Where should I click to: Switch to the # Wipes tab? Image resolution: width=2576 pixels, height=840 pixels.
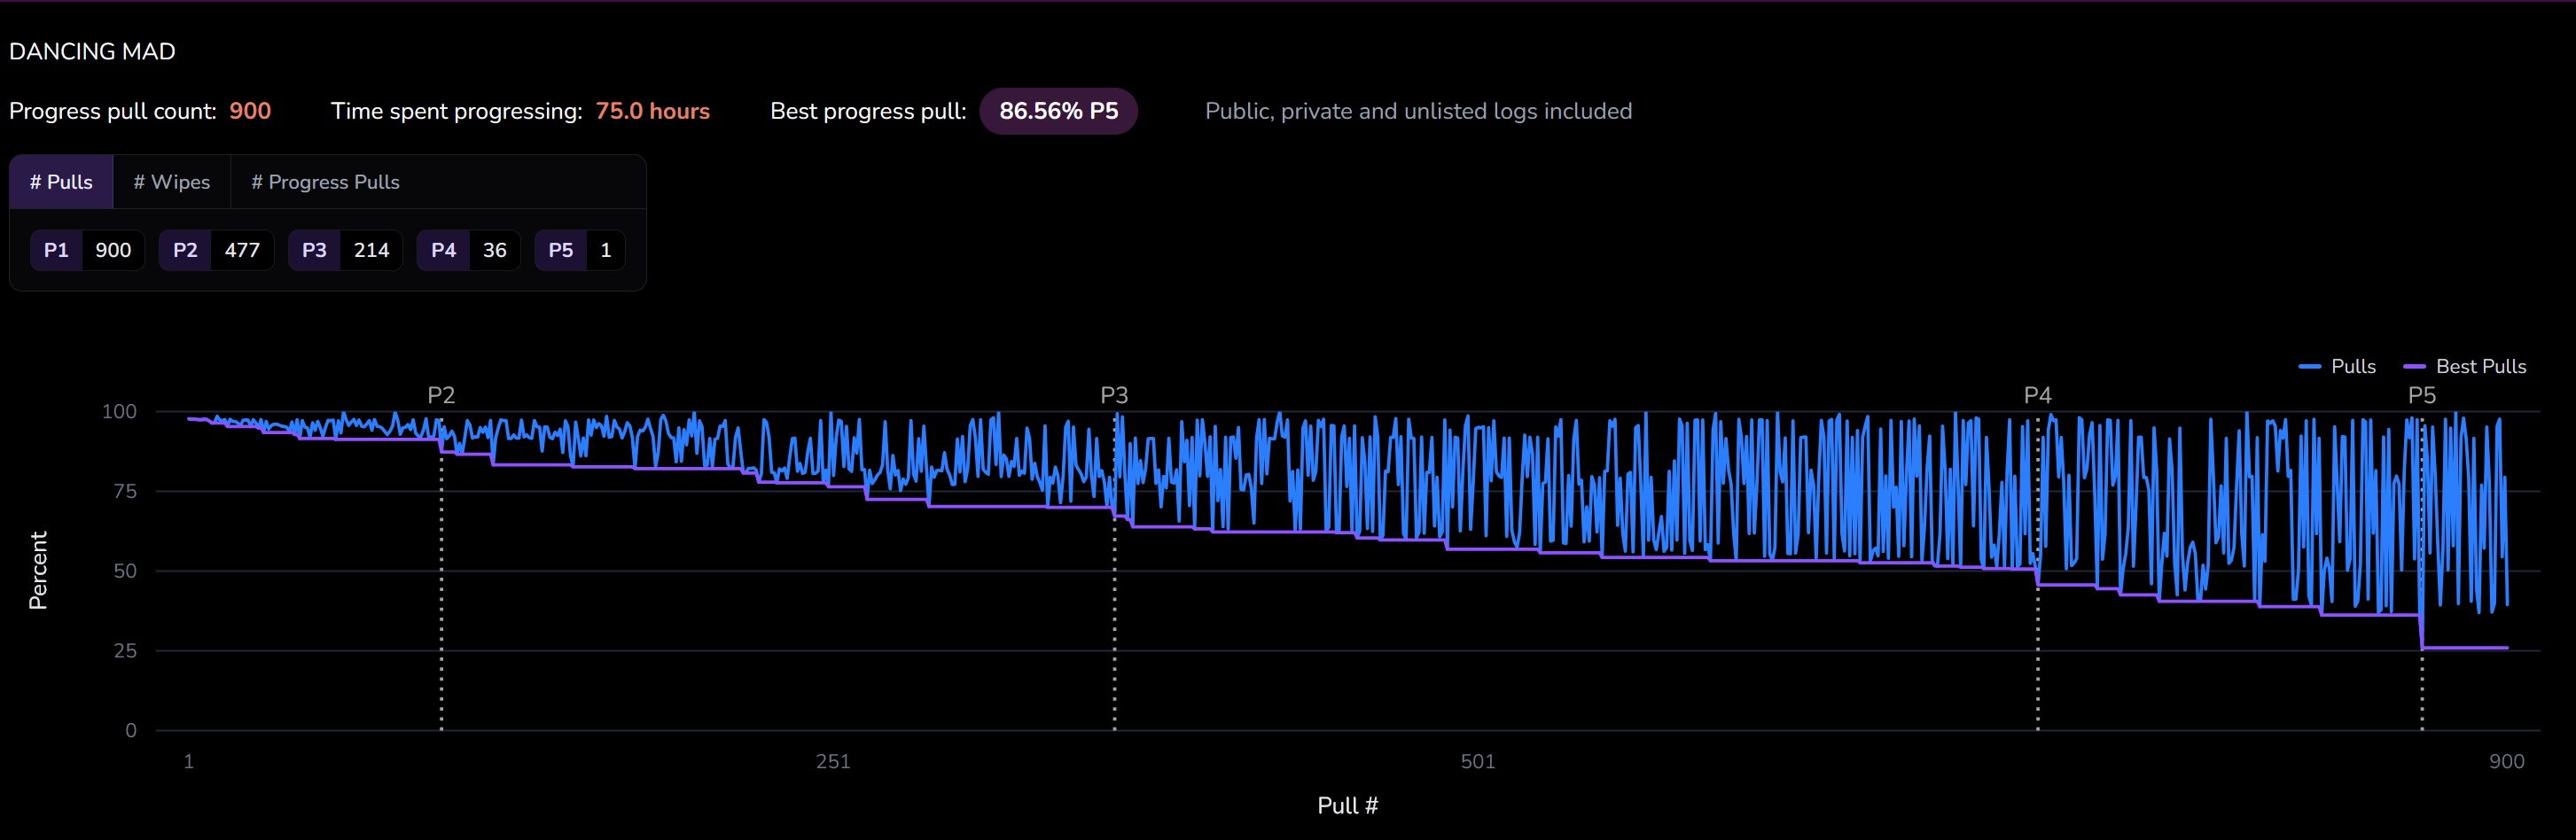pyautogui.click(x=172, y=182)
